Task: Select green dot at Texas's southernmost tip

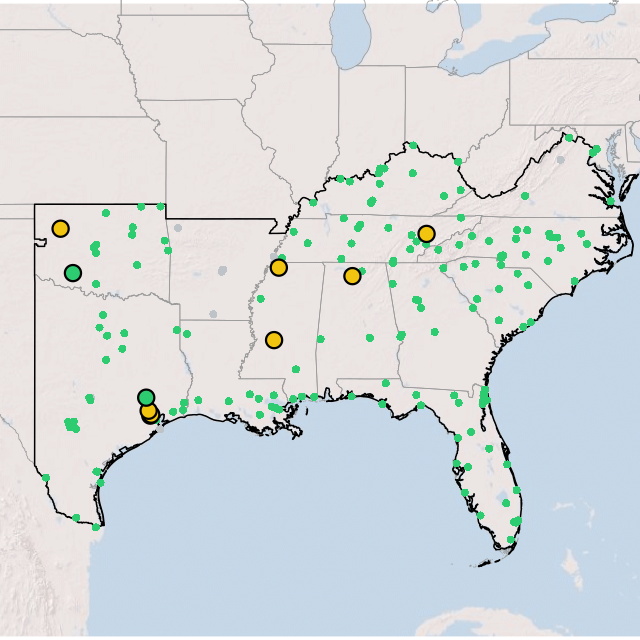Action: point(96,527)
